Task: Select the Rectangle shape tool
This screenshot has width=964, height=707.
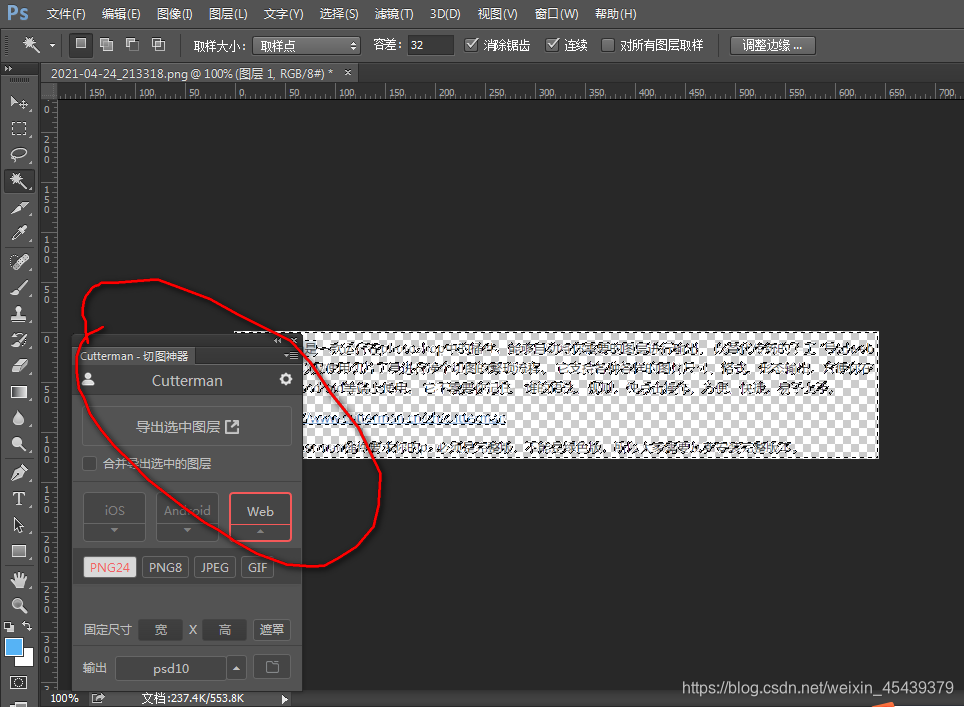Action: (19, 551)
